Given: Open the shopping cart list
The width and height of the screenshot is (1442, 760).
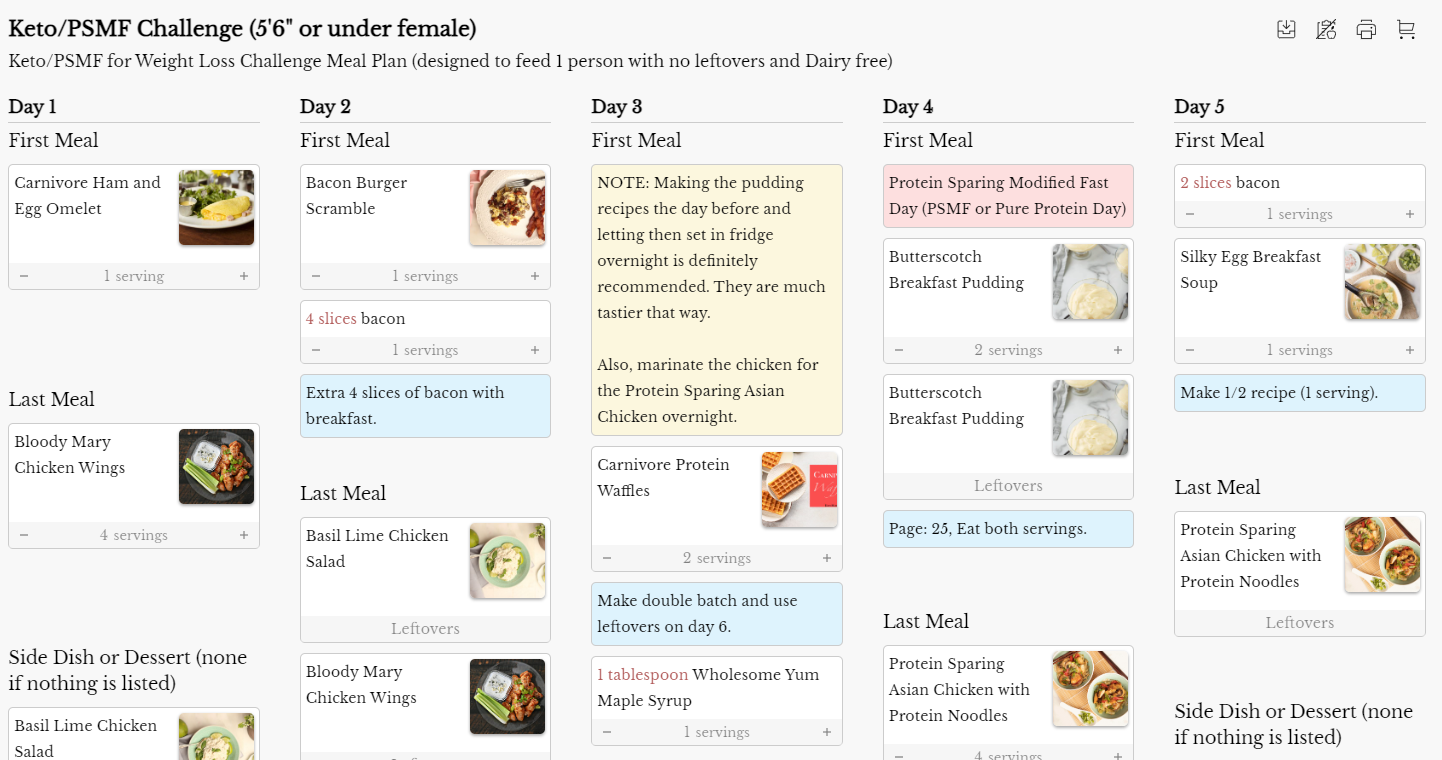Looking at the screenshot, I should point(1406,30).
